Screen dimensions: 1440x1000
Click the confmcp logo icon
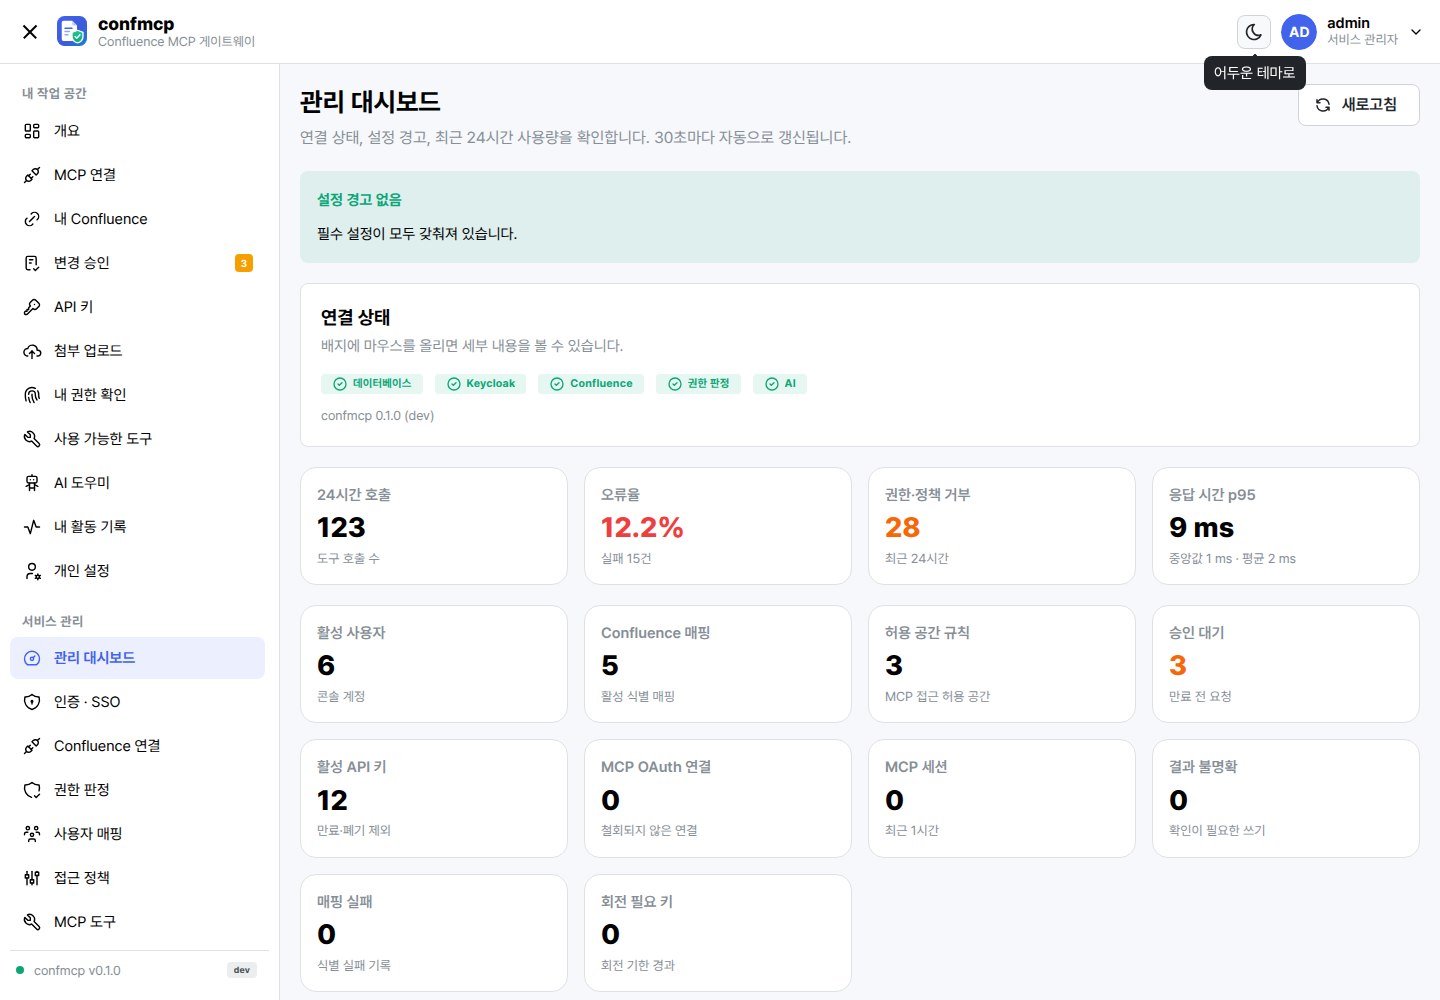[72, 31]
